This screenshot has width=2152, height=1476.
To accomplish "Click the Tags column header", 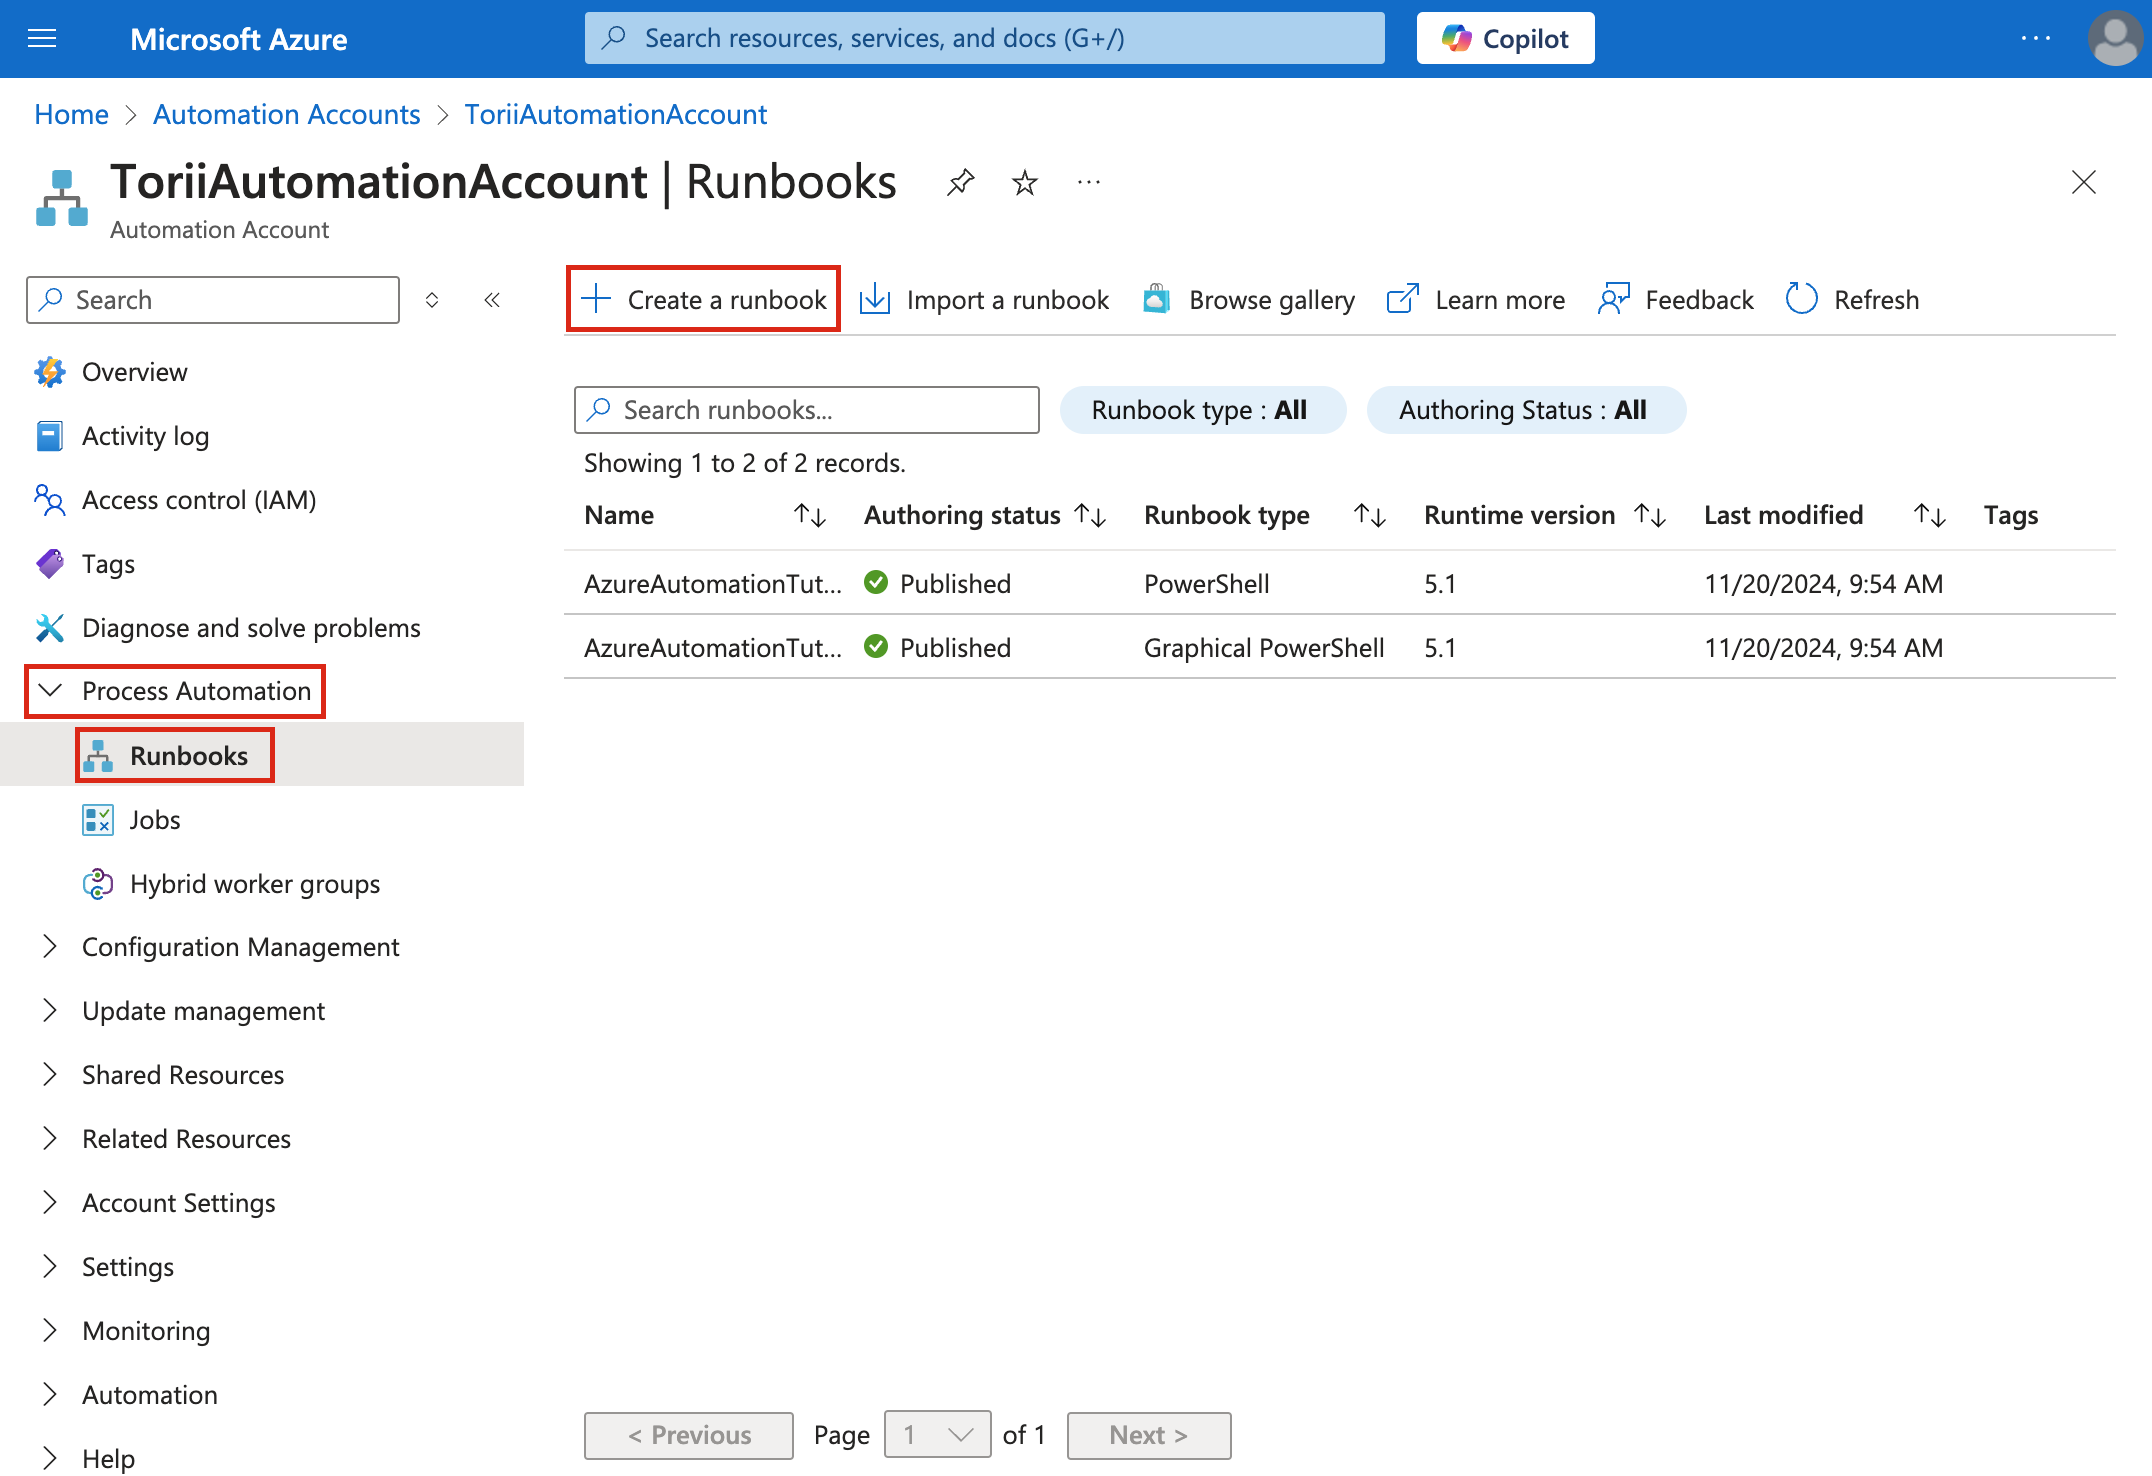I will [2010, 515].
